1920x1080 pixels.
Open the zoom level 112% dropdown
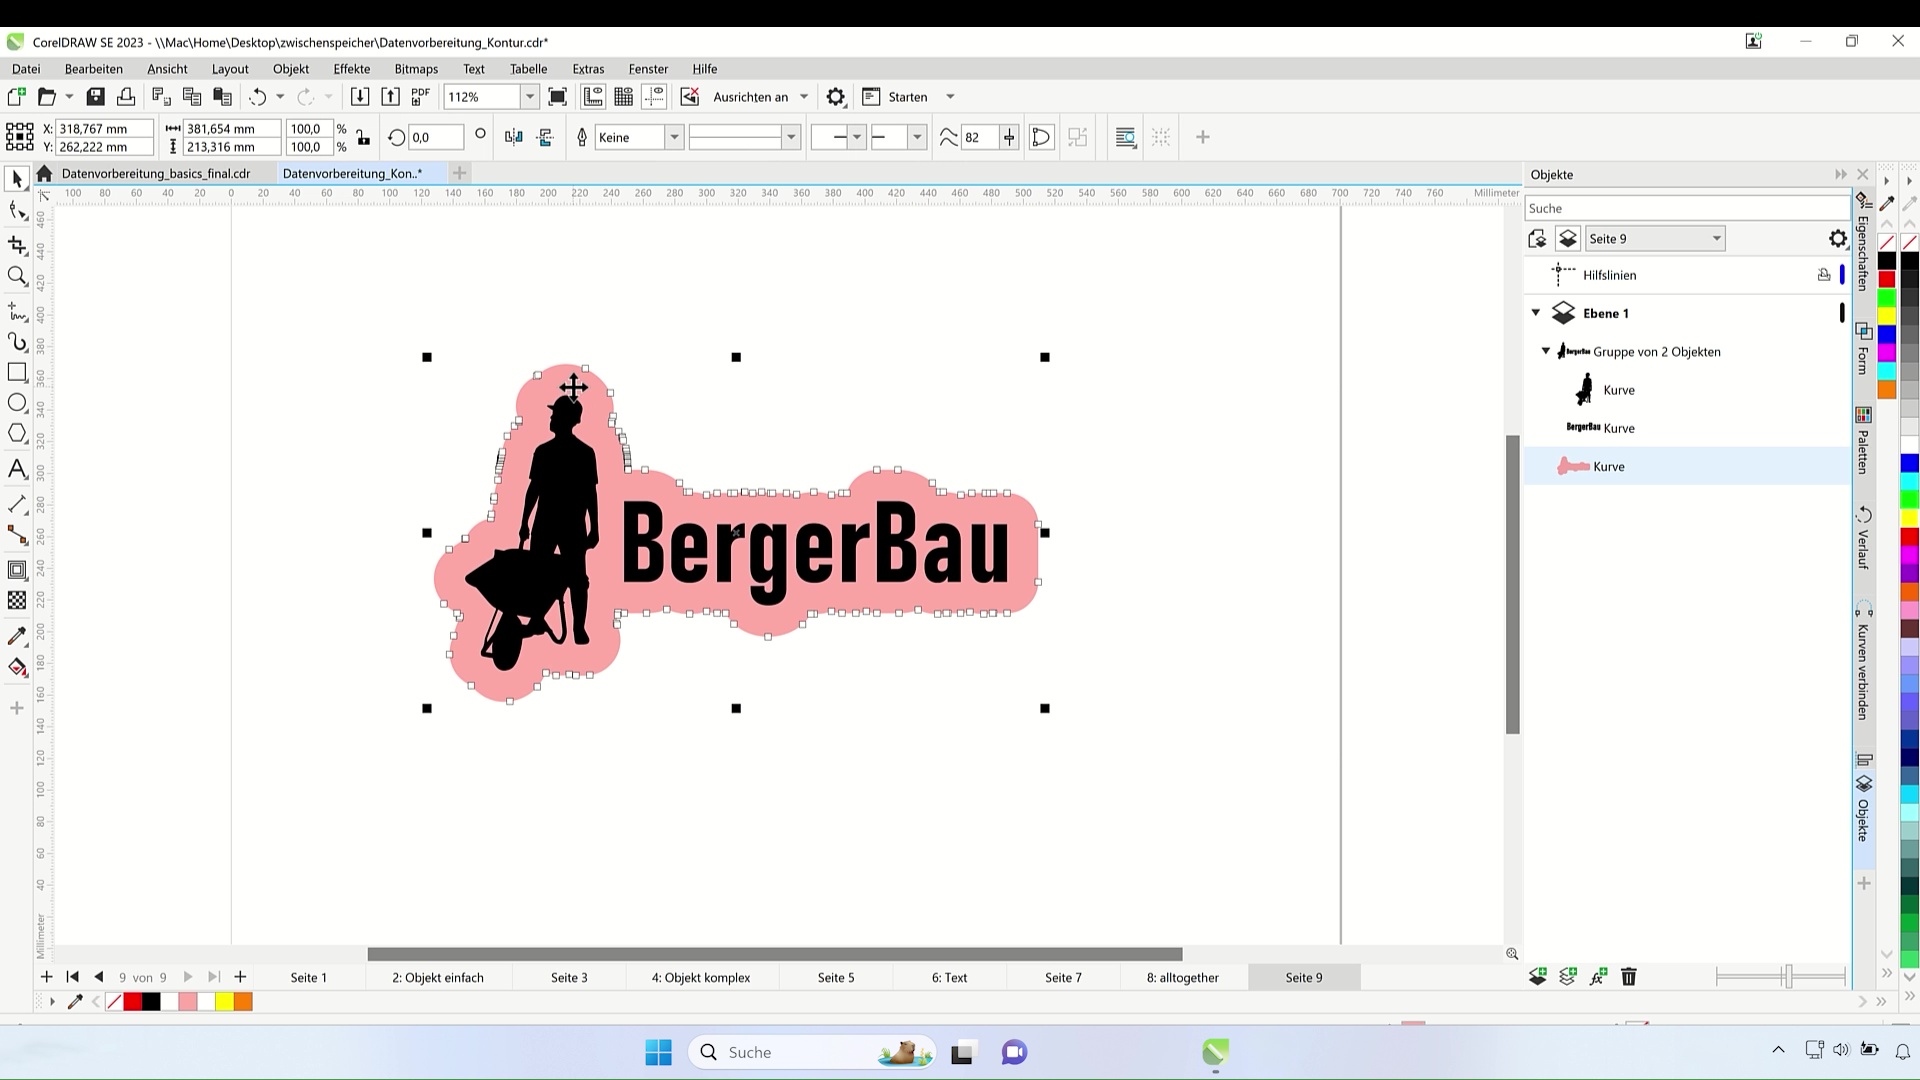530,97
